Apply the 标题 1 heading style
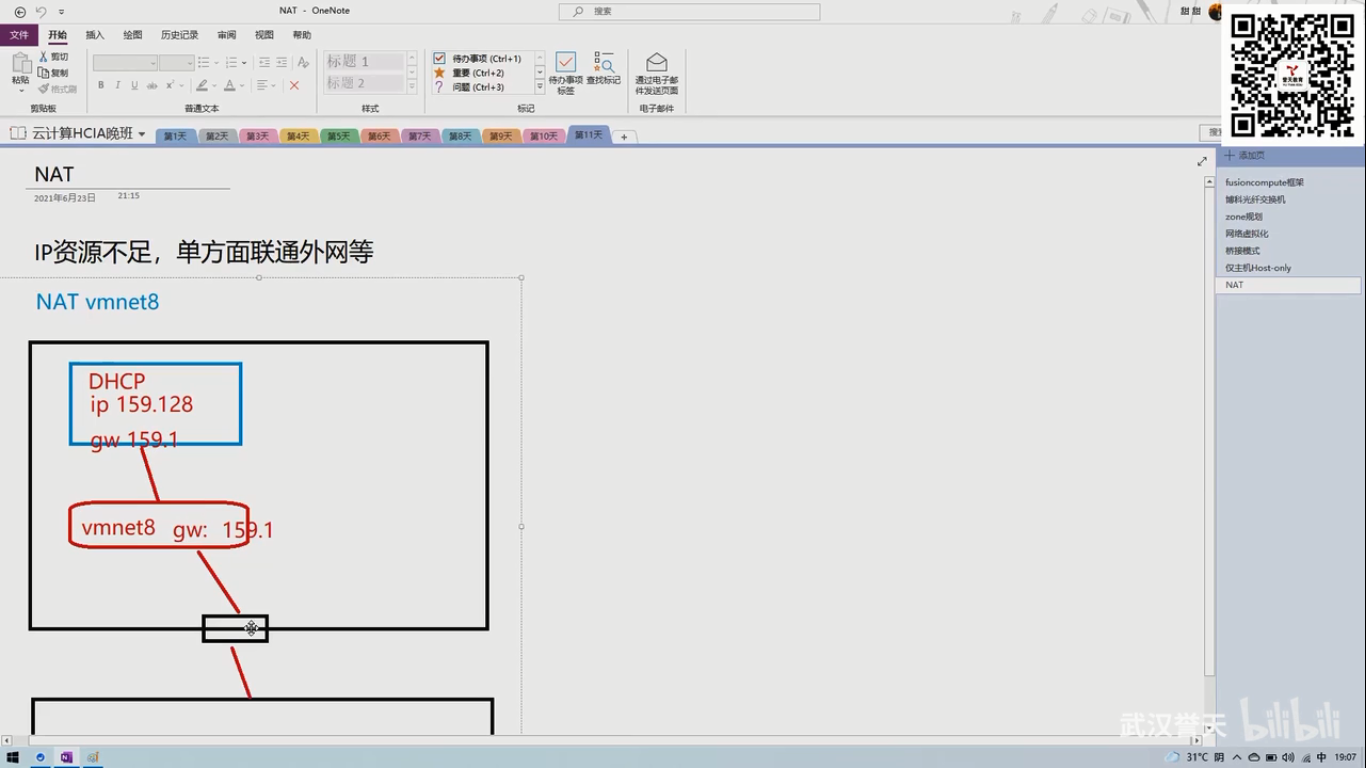Screen dimensions: 1366x768 coord(364,62)
